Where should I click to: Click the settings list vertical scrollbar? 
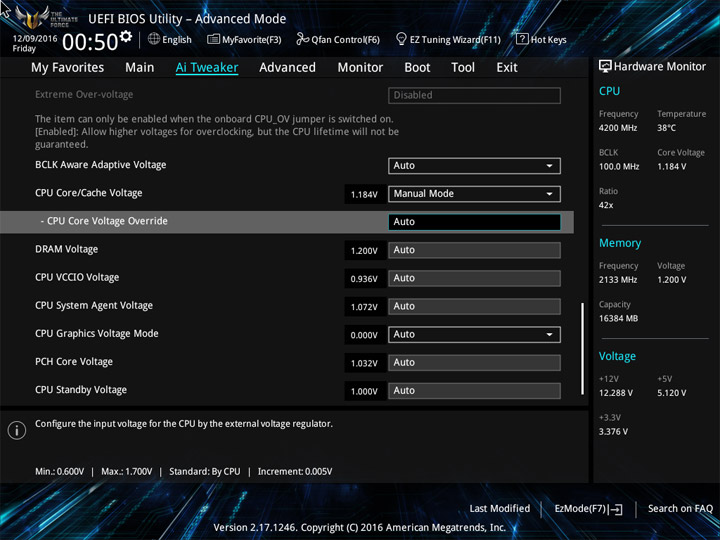(x=582, y=349)
